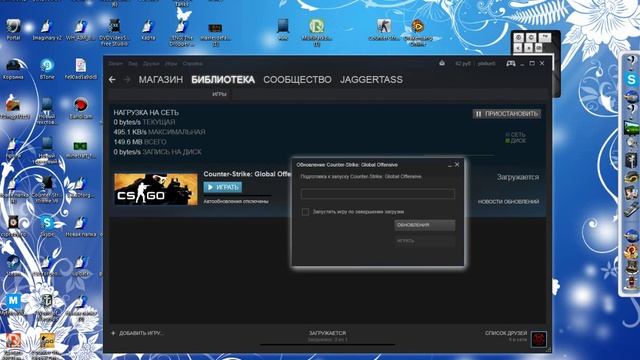This screenshot has height=360, width=640.
Task: Open the Steam menu in menu bar
Action: pyautogui.click(x=116, y=64)
